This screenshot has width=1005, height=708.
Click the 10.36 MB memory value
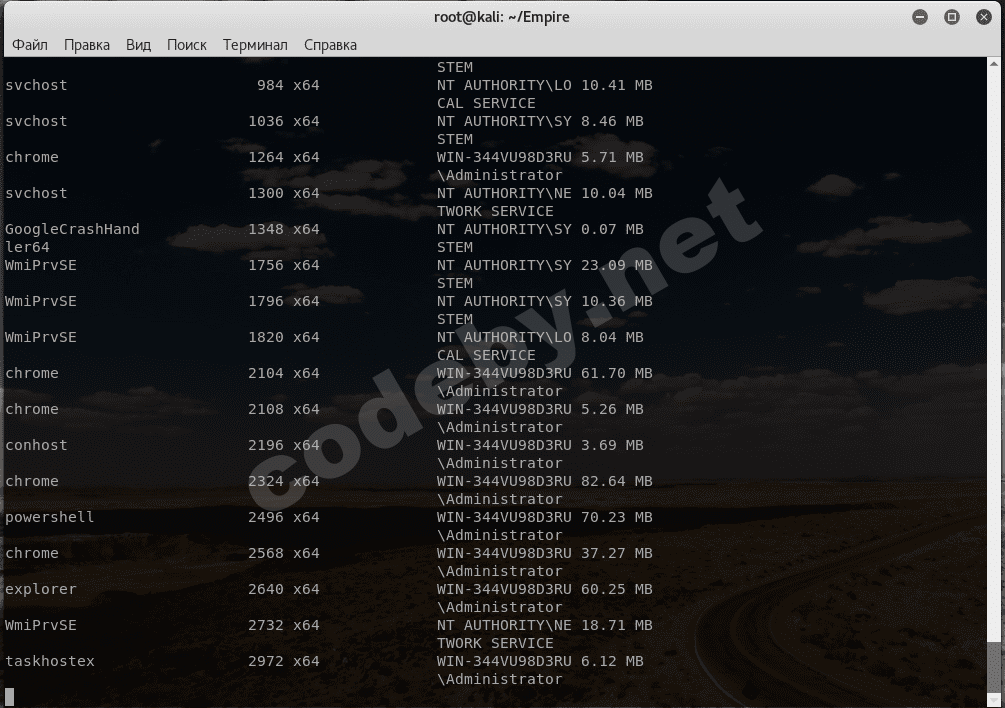tap(617, 301)
